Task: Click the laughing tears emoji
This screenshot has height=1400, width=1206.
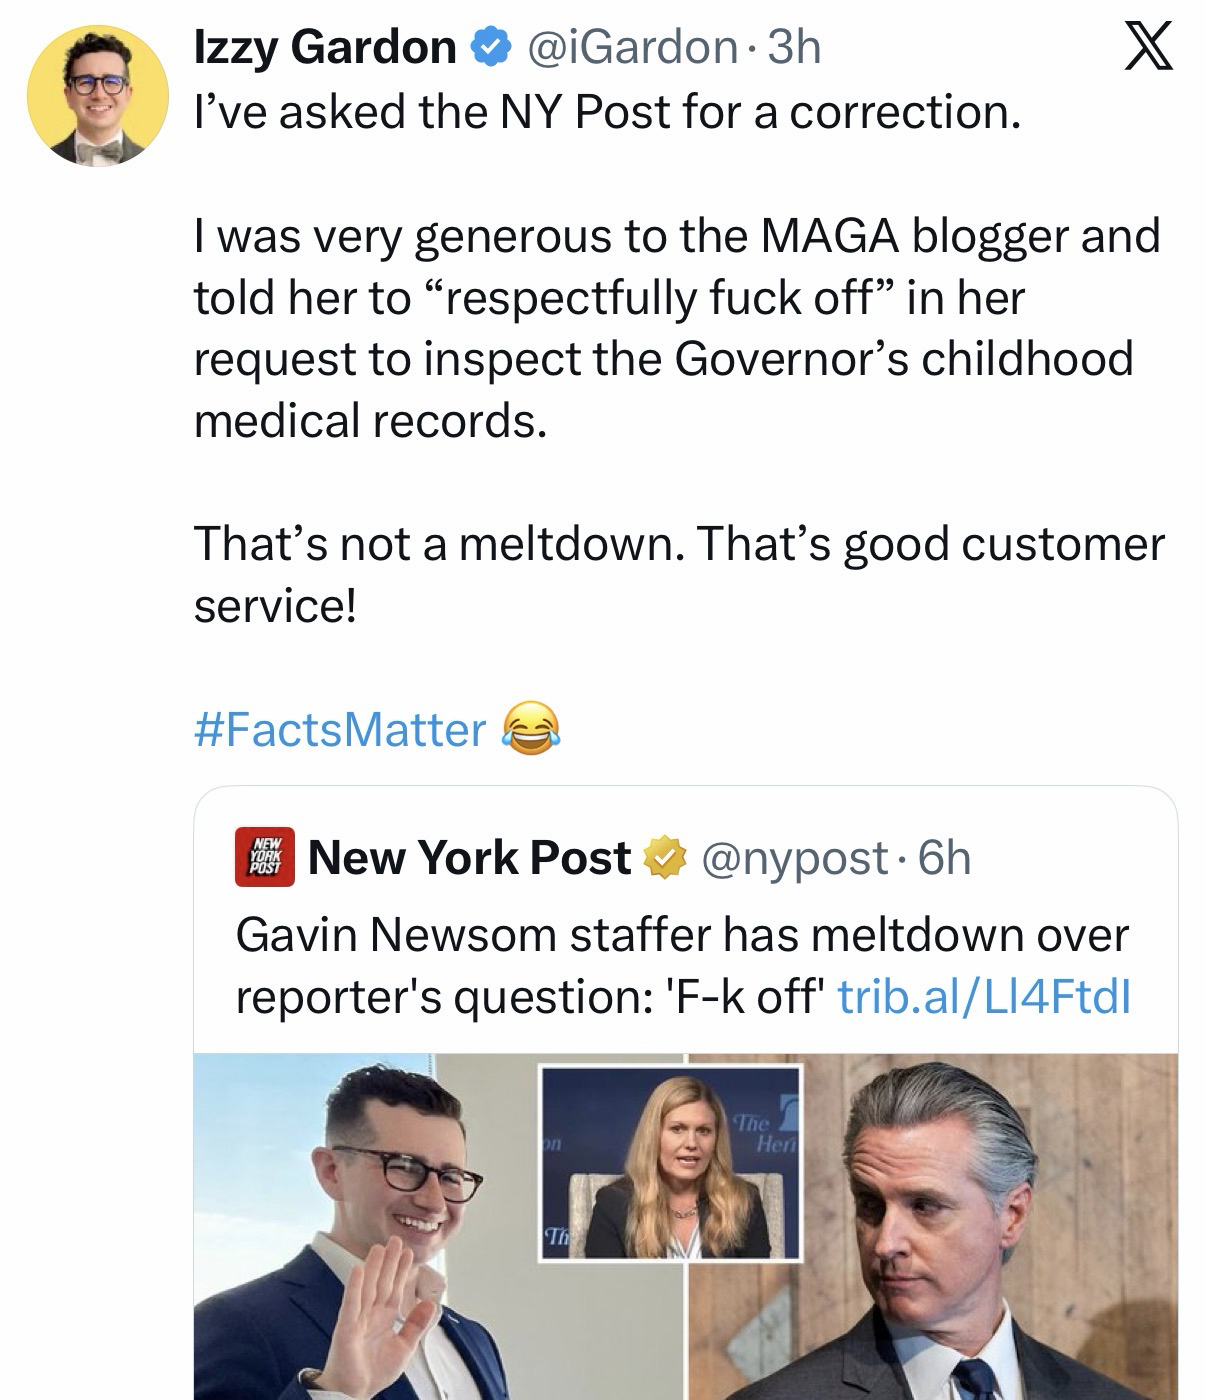Action: tap(530, 728)
